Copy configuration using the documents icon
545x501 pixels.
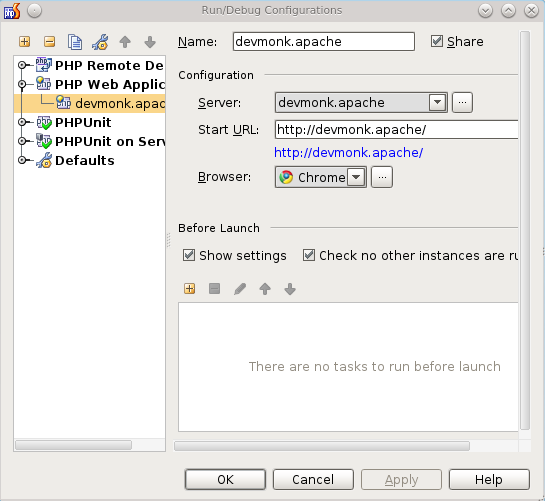pyautogui.click(x=75, y=42)
